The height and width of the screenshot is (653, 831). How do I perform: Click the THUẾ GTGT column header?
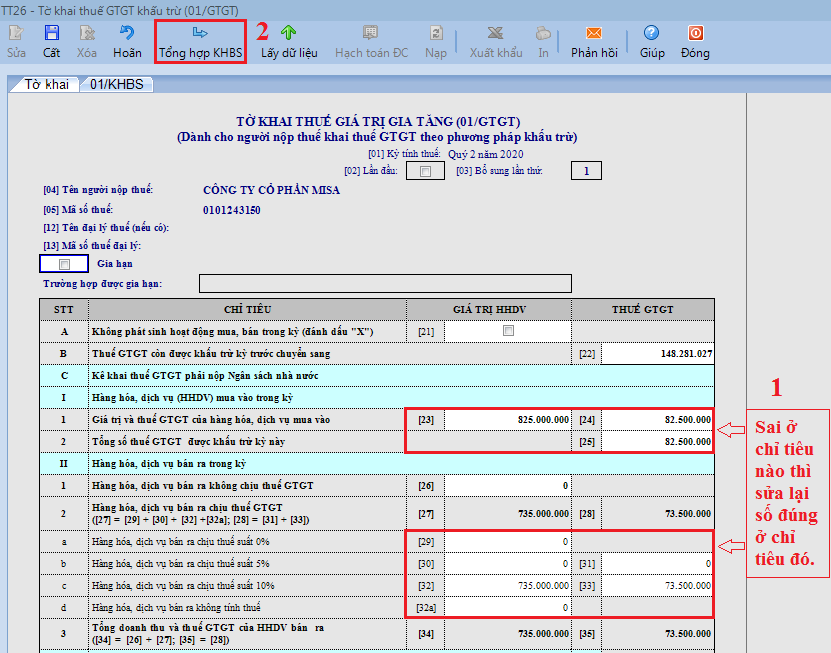(x=643, y=310)
